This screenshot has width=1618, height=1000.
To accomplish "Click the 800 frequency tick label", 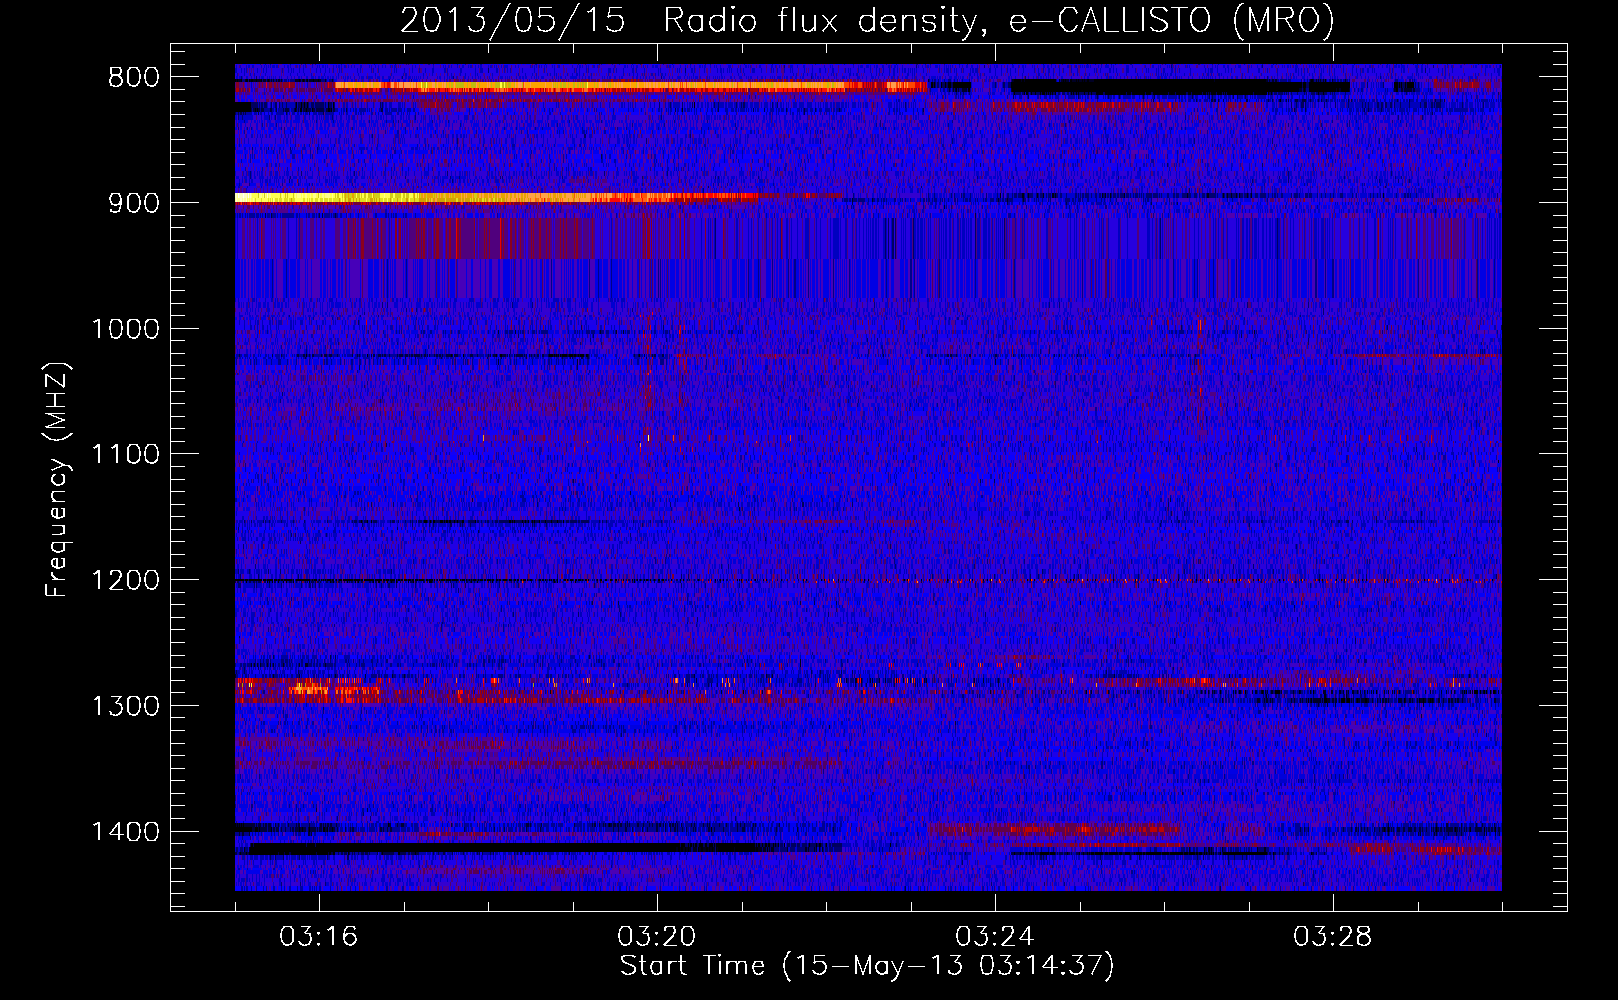I will click(x=134, y=78).
